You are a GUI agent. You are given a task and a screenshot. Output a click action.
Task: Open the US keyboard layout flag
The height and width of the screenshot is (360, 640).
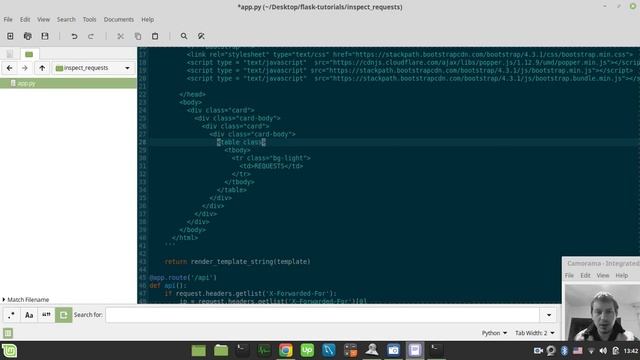(578, 351)
